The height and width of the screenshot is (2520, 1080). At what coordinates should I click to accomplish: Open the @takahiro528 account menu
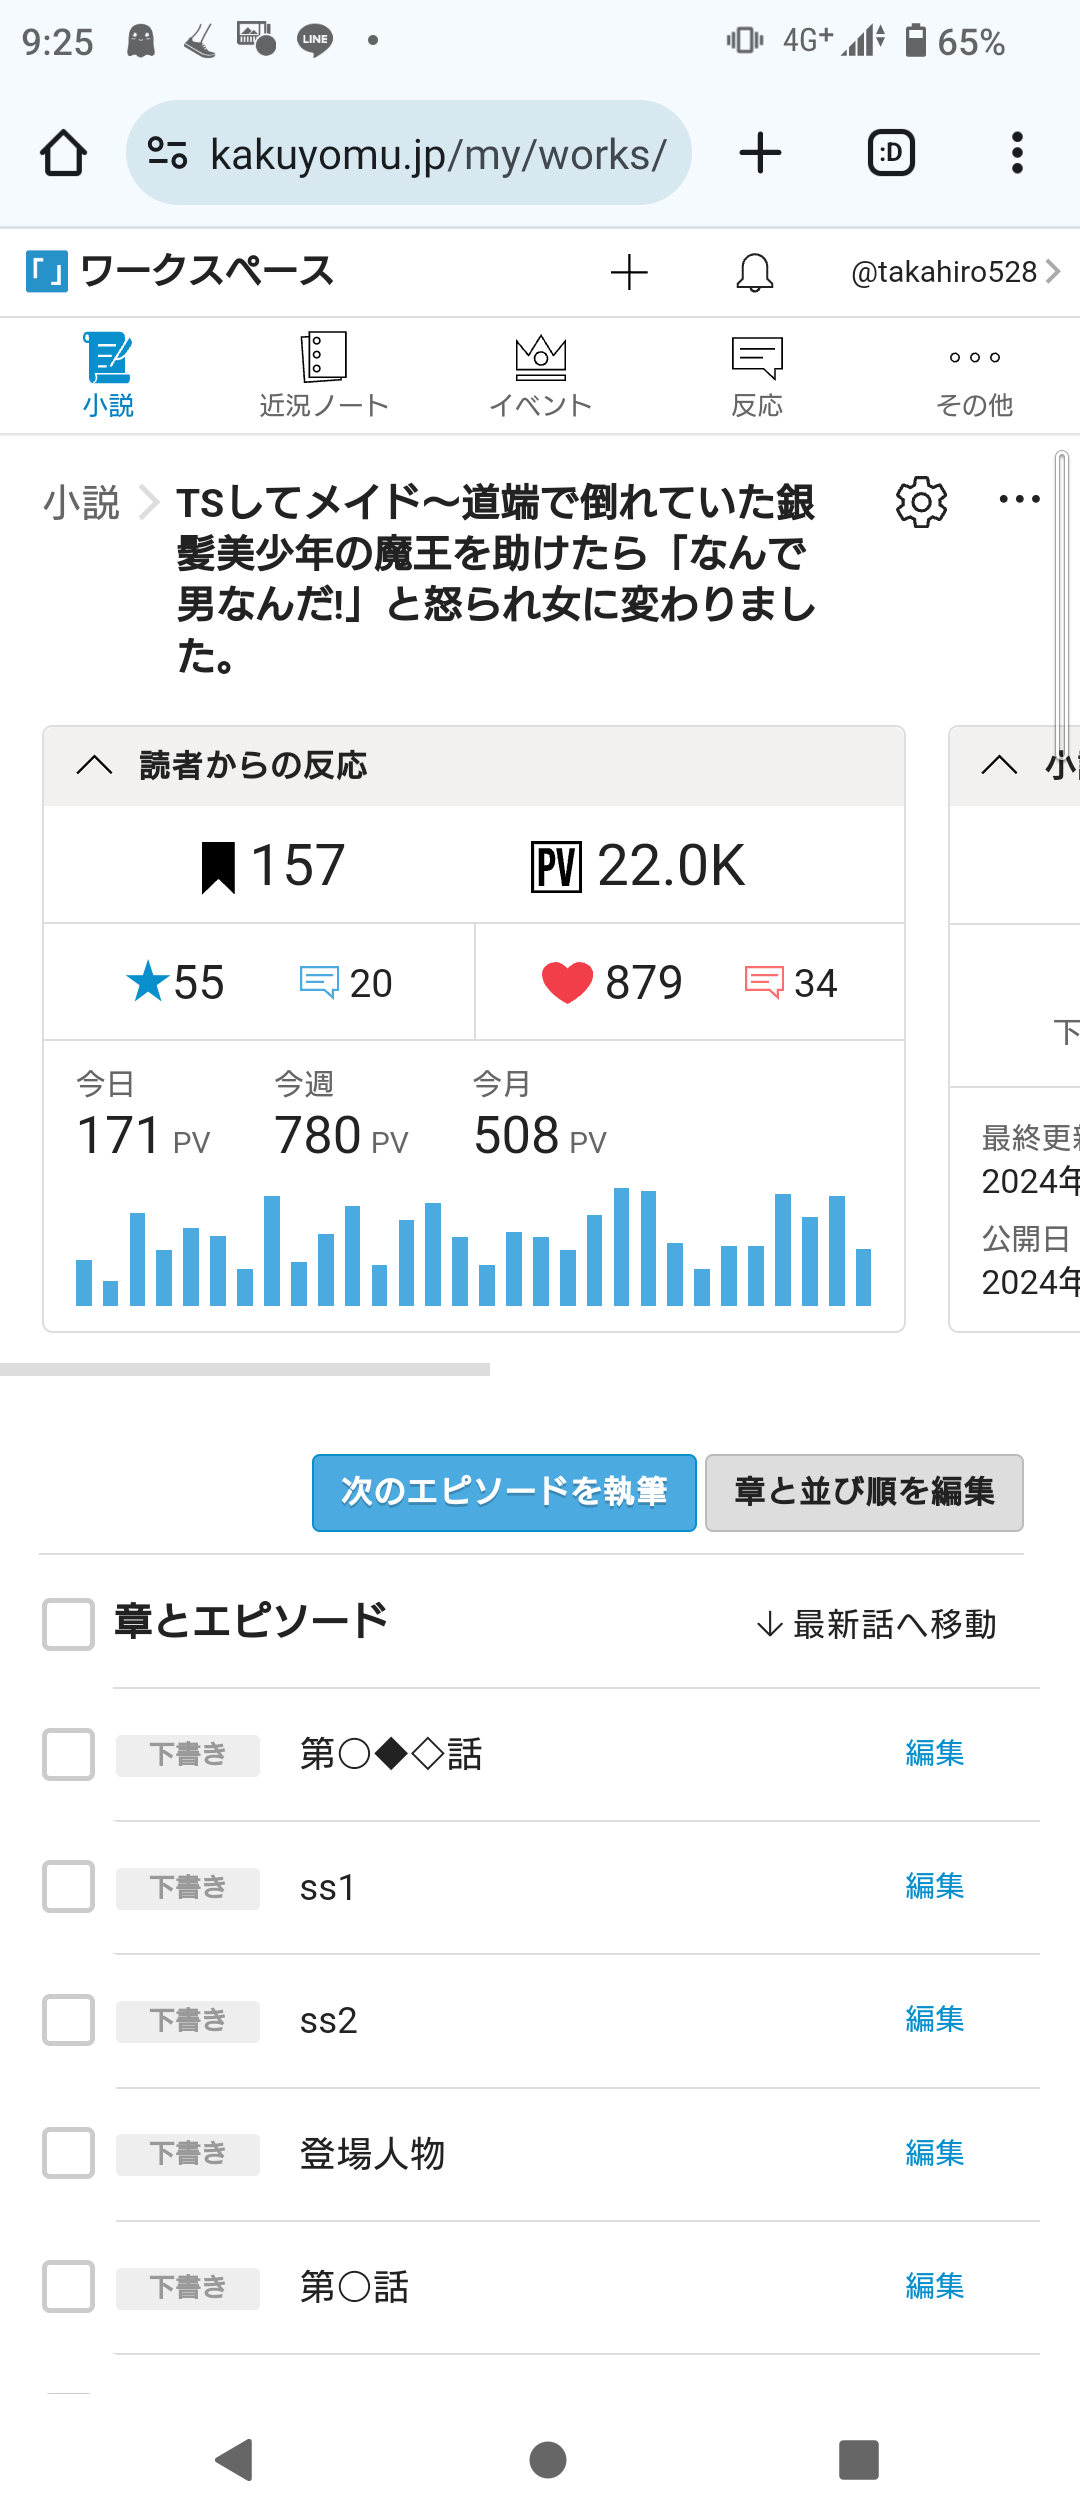point(954,272)
